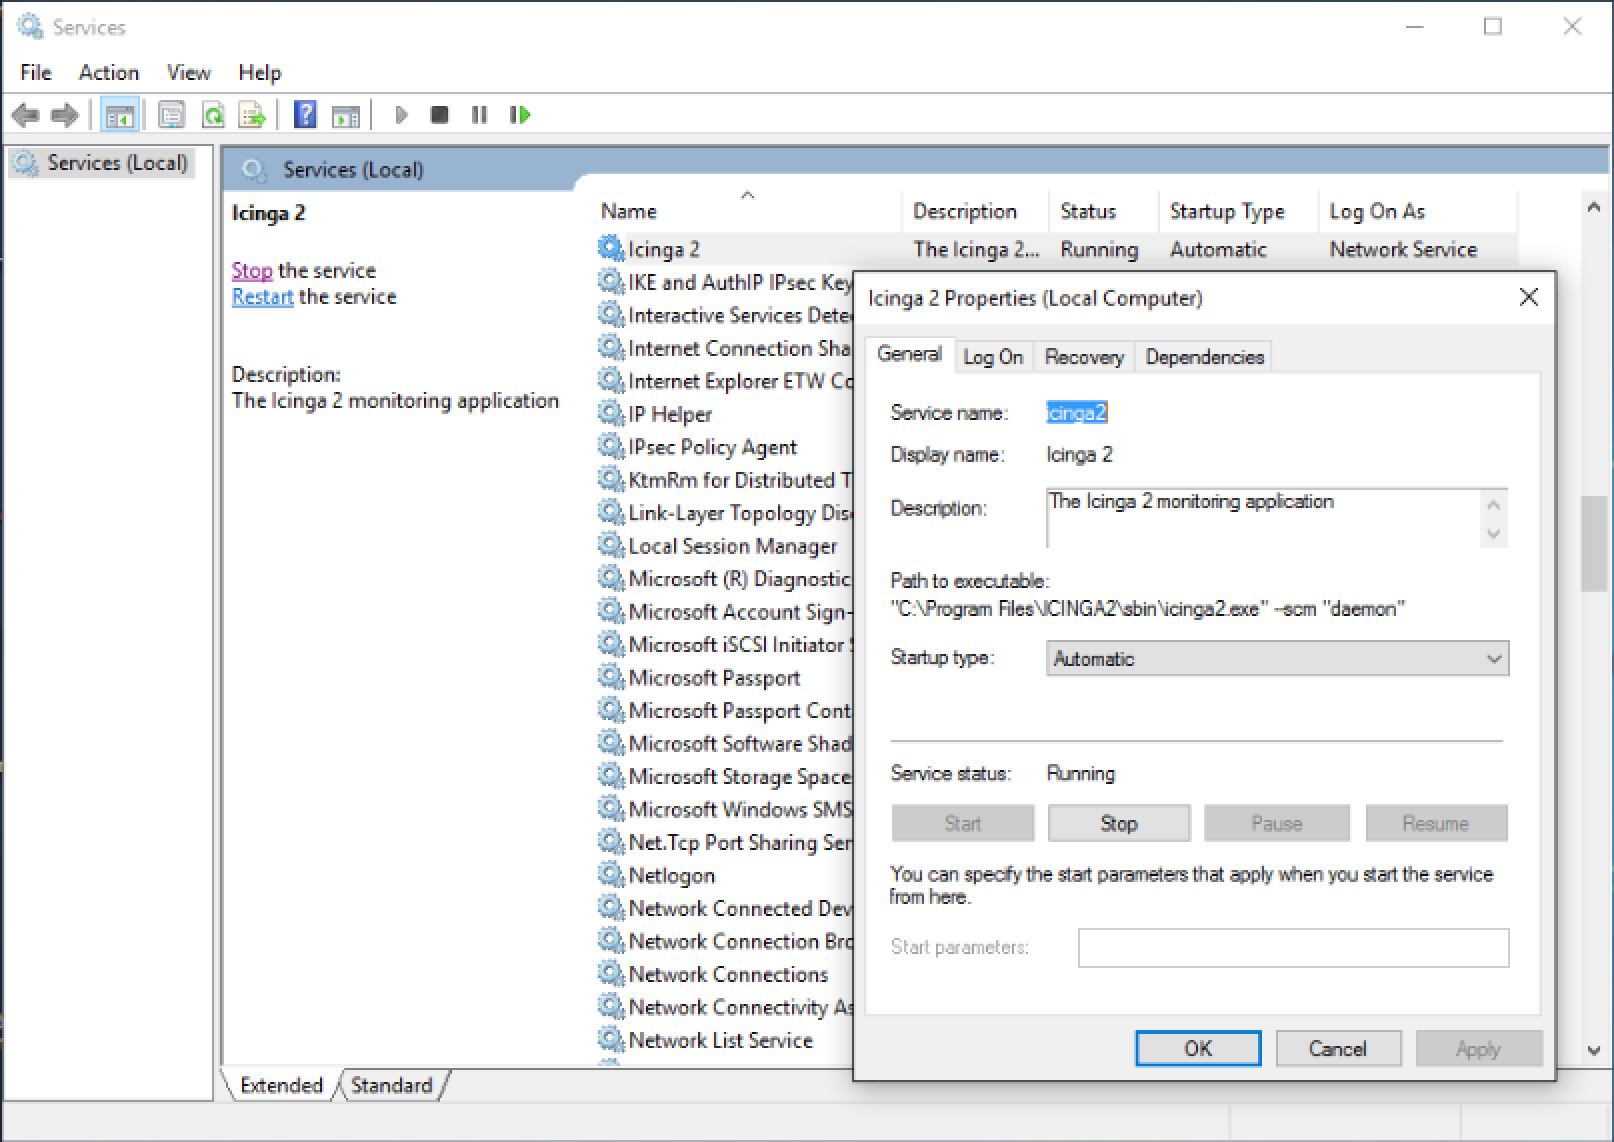Open the File menu
The height and width of the screenshot is (1142, 1614).
click(36, 73)
